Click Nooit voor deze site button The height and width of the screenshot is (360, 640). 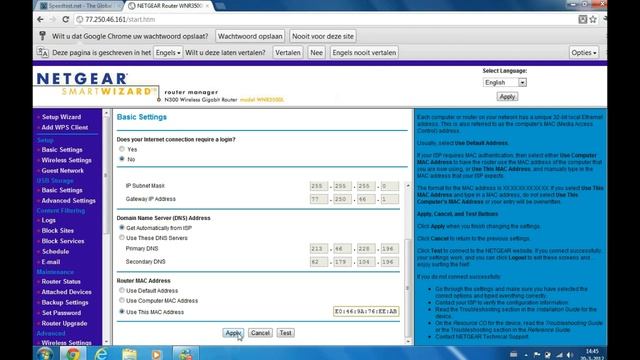click(x=323, y=36)
